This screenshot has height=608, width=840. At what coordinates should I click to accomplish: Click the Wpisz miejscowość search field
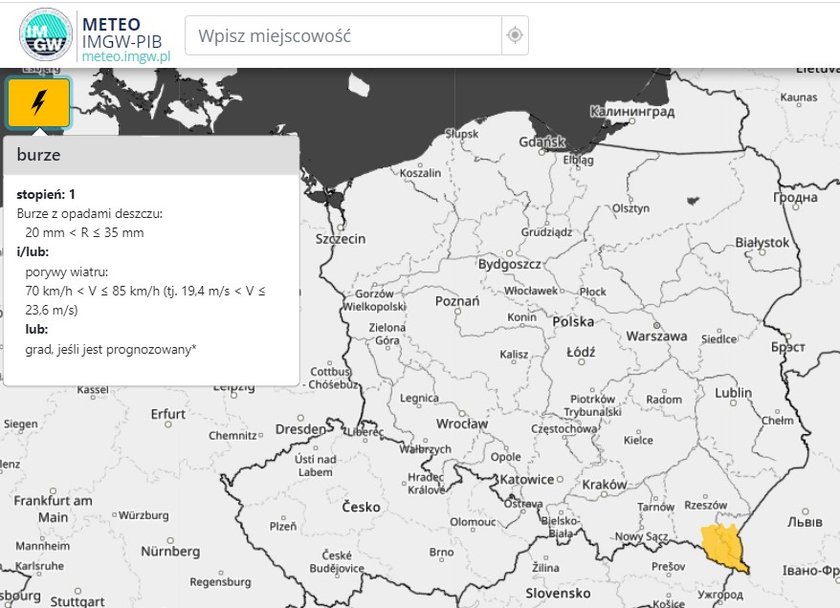coord(343,35)
